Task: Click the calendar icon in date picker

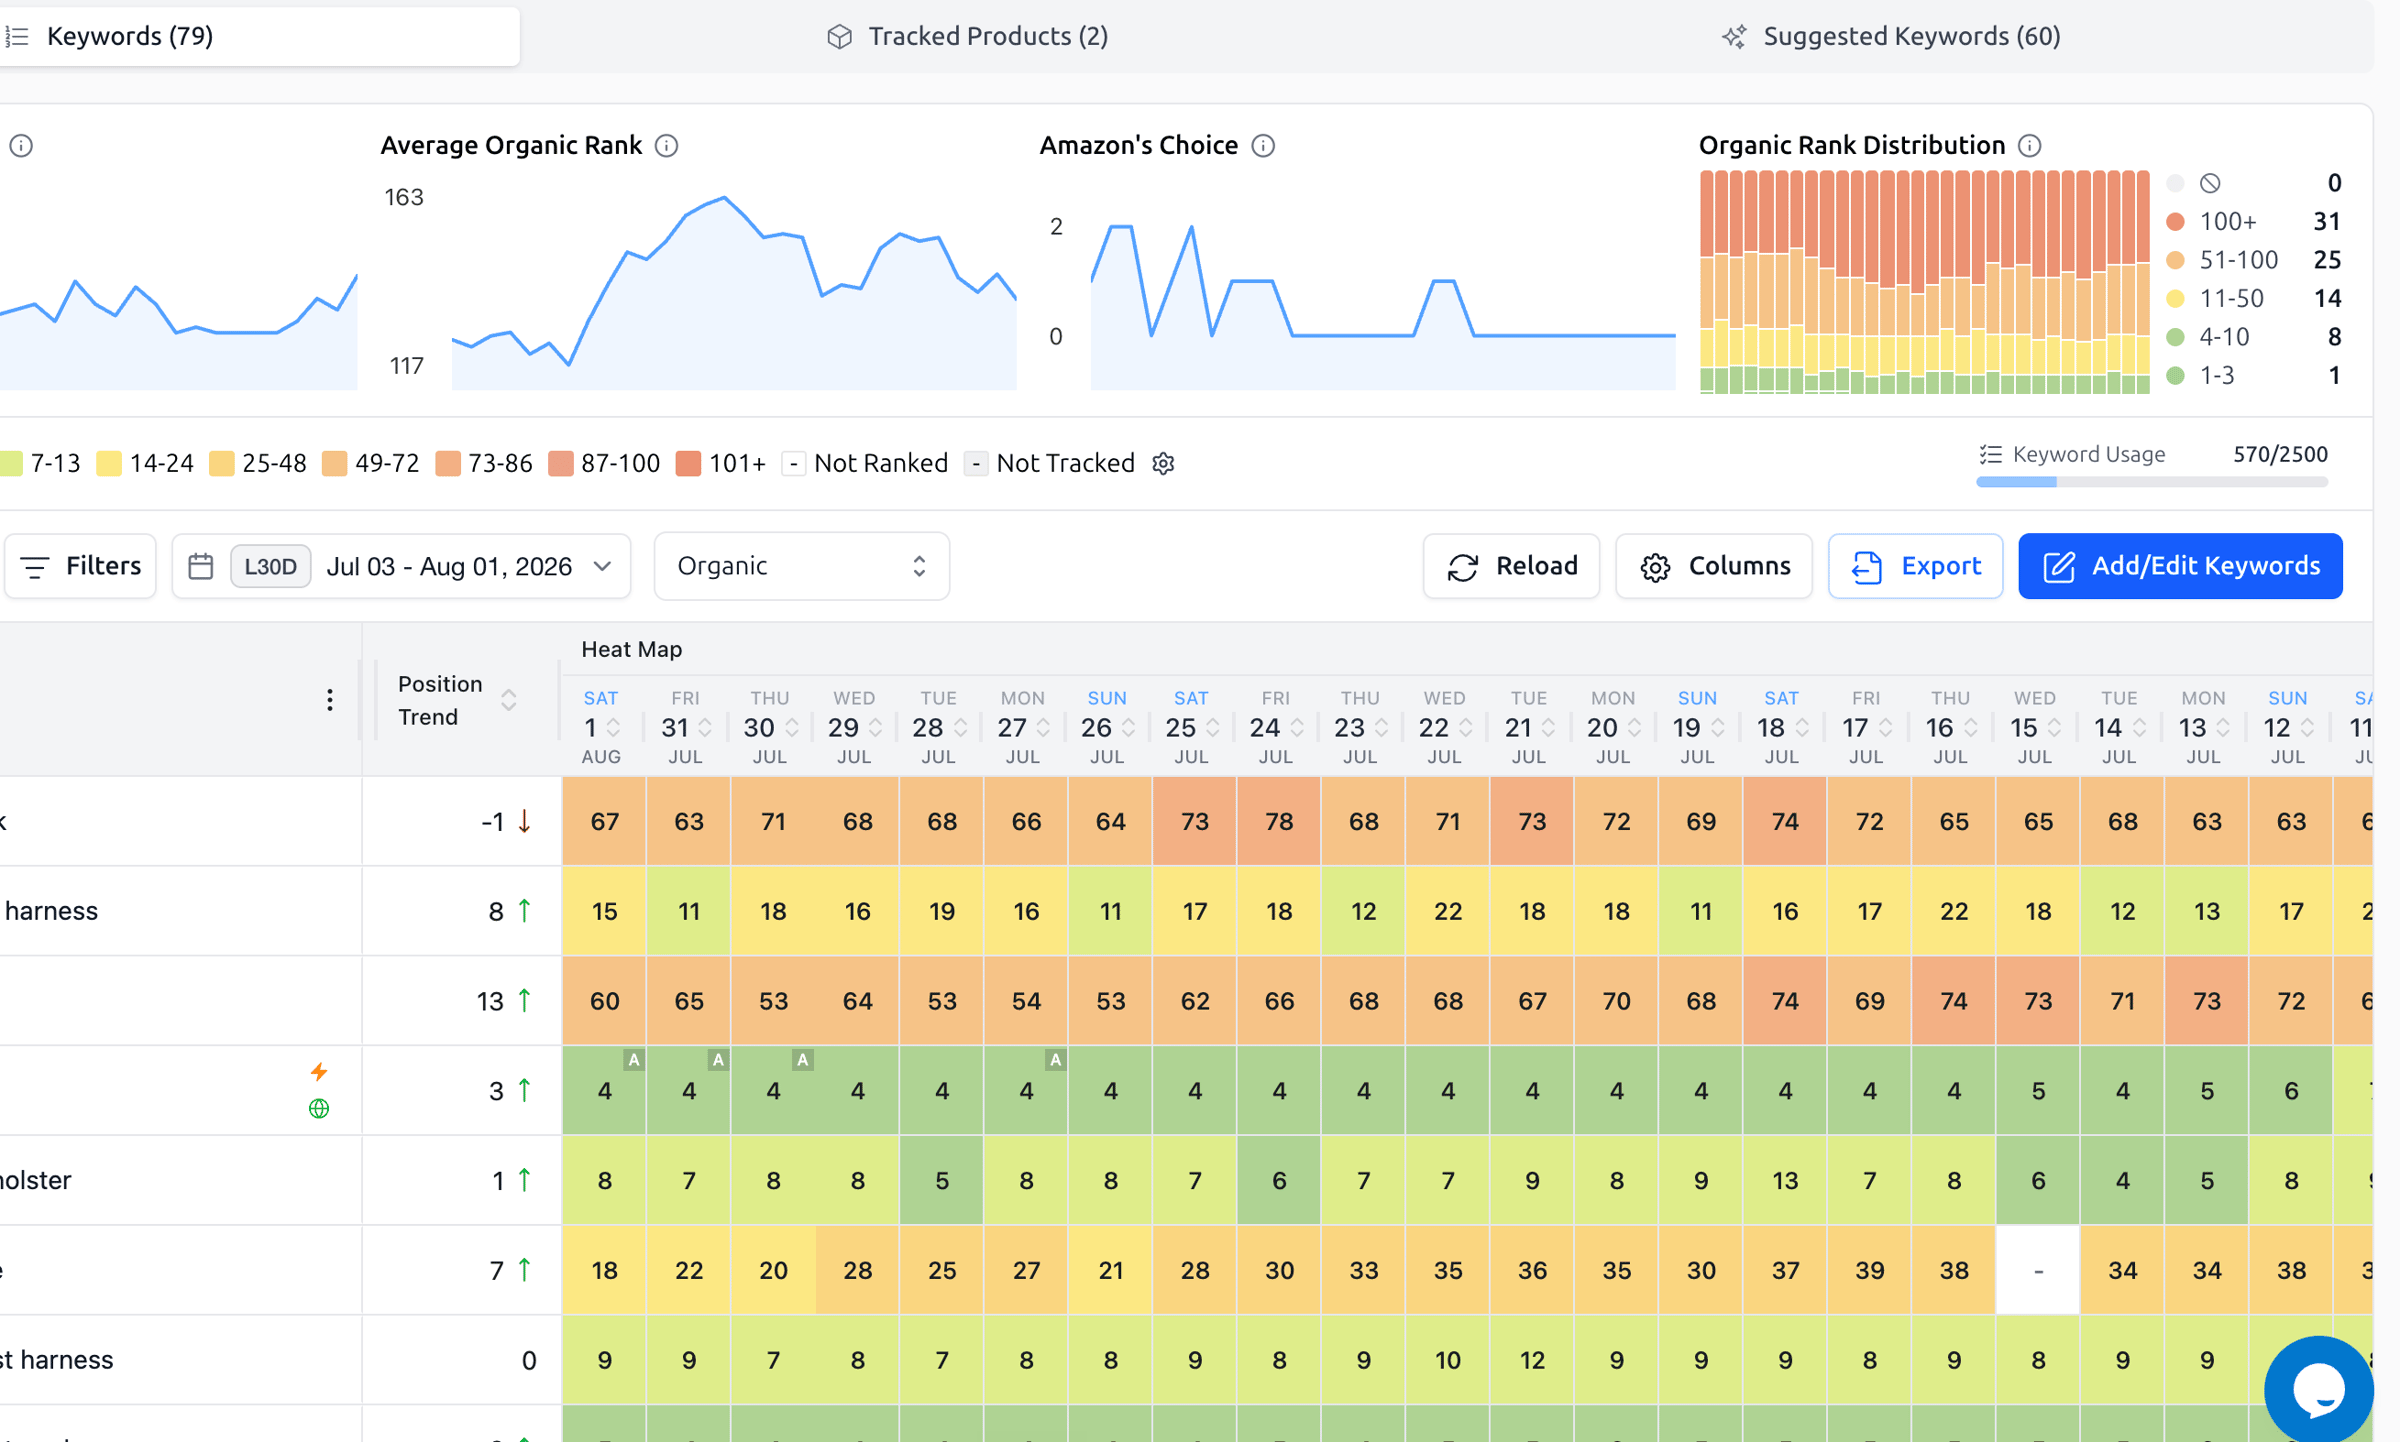Action: click(x=201, y=566)
